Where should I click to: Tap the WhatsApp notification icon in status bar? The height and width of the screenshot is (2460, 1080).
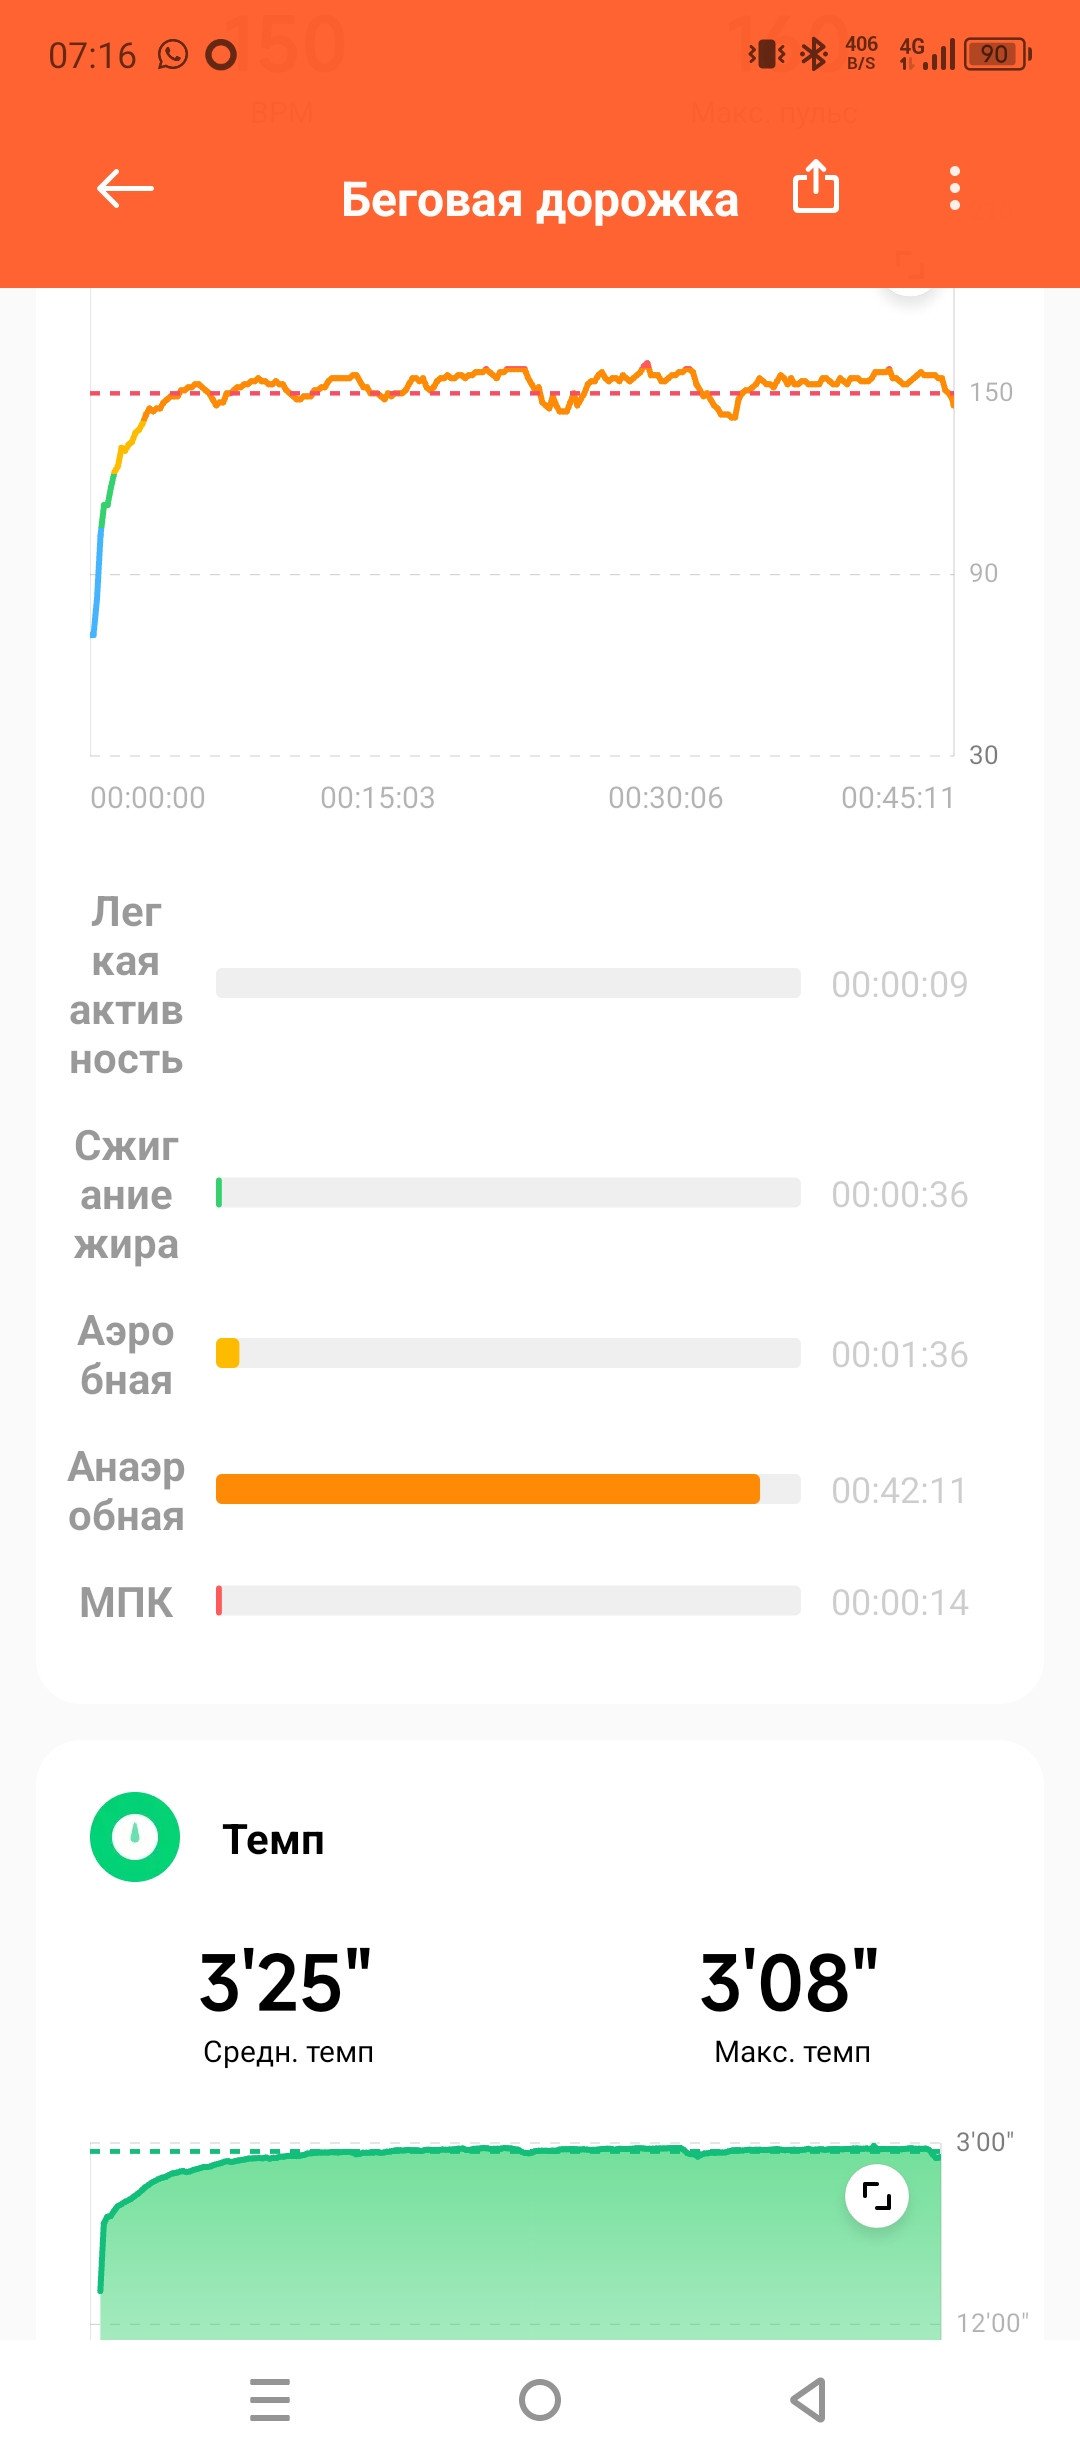tap(173, 54)
